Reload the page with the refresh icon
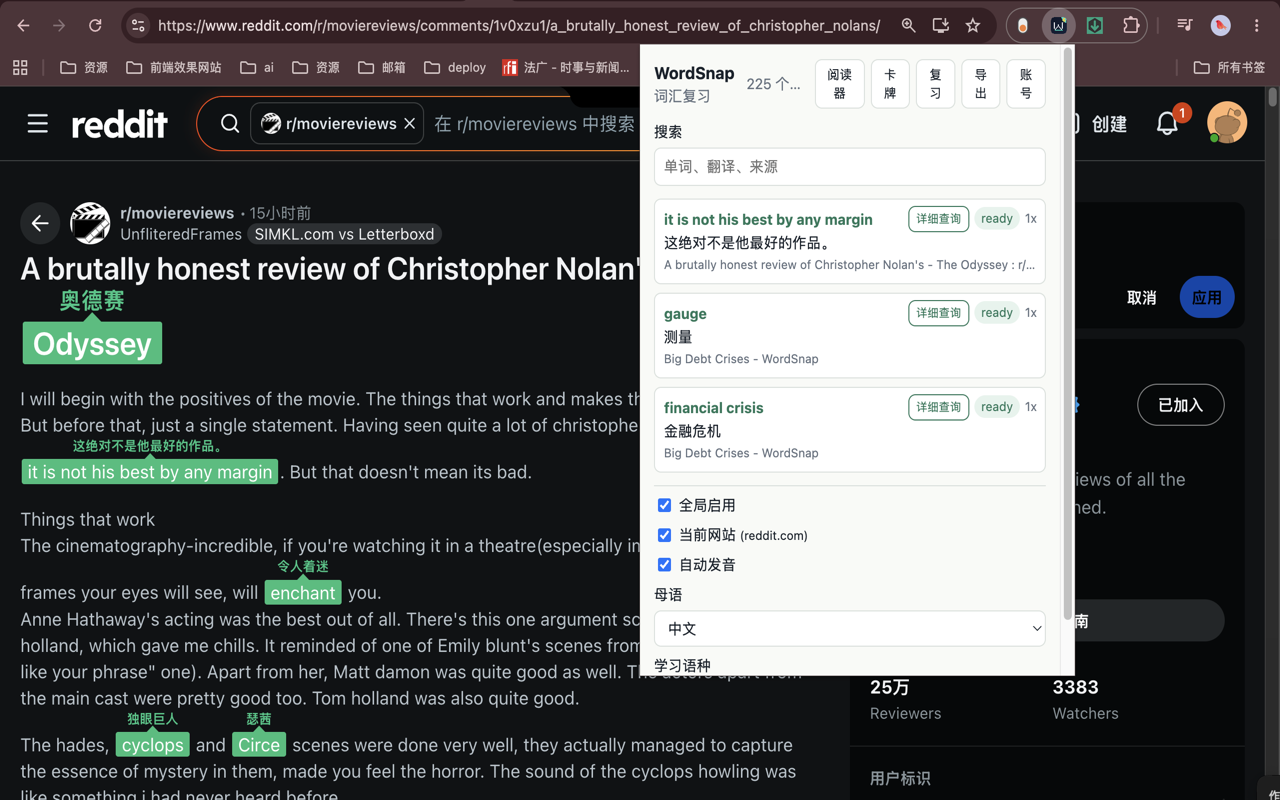The image size is (1280, 800). (x=95, y=25)
